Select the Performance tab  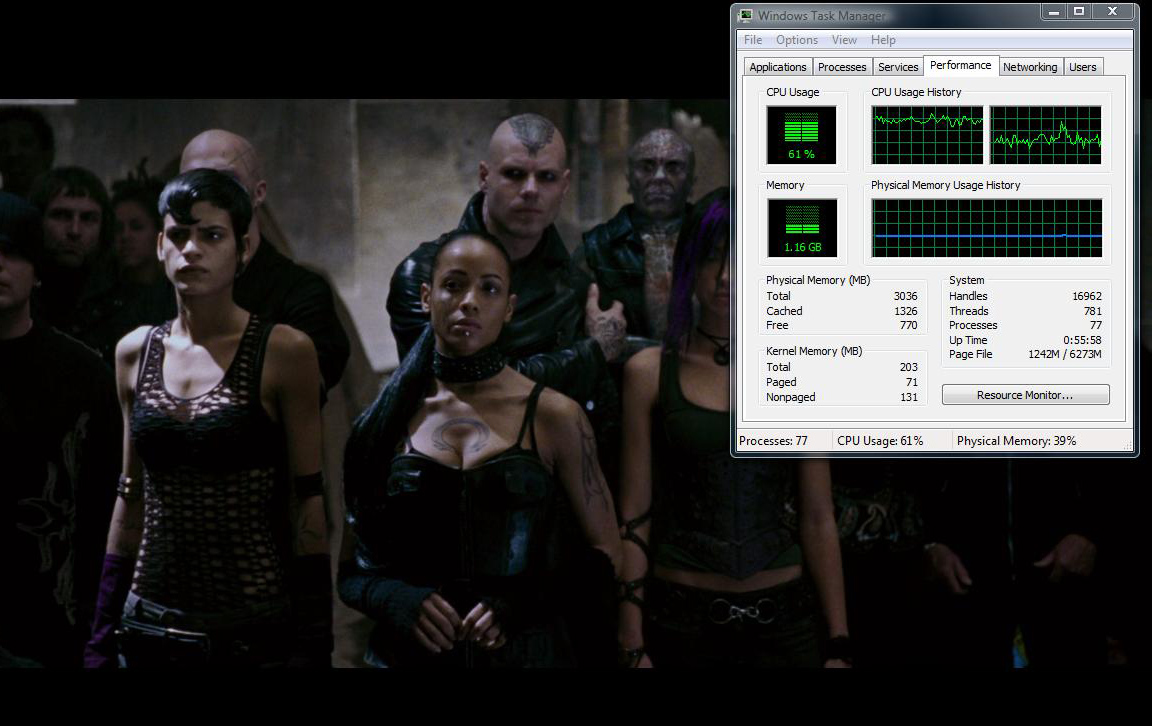click(x=960, y=65)
